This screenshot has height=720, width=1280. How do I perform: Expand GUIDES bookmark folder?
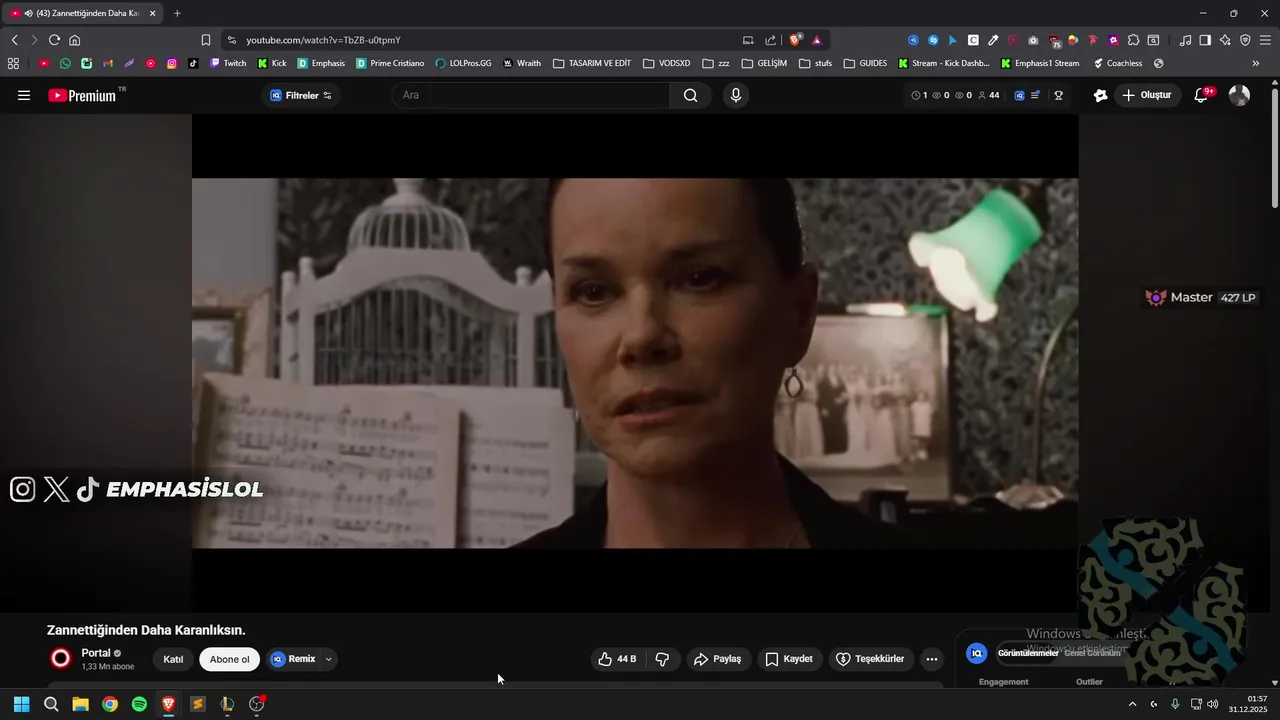(865, 63)
